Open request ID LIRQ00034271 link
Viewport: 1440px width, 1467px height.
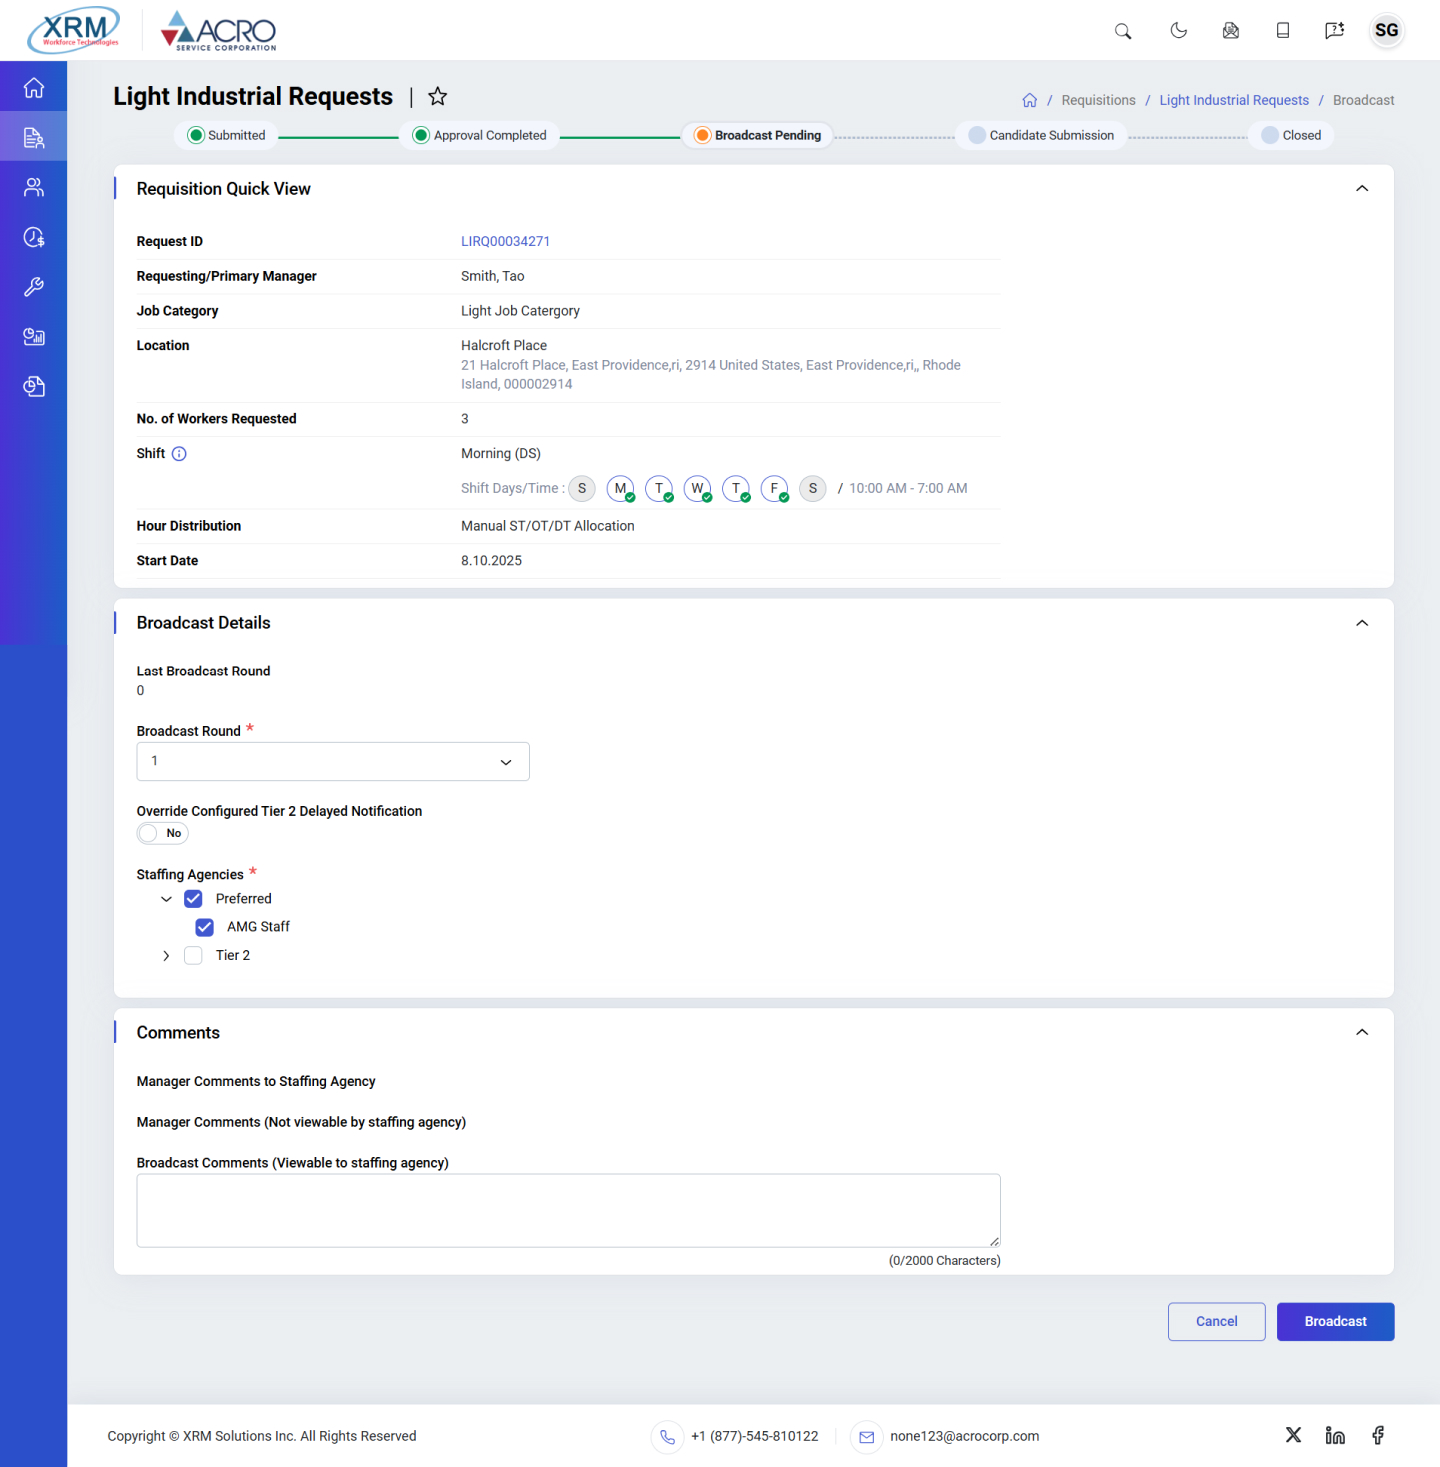505,242
